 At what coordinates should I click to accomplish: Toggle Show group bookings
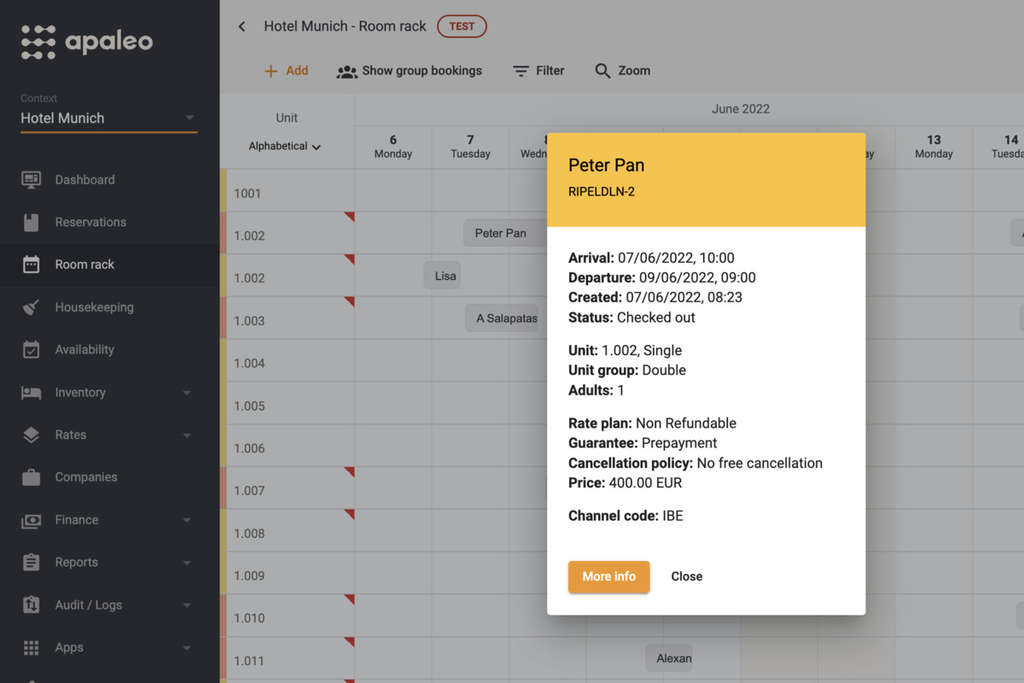pos(409,71)
